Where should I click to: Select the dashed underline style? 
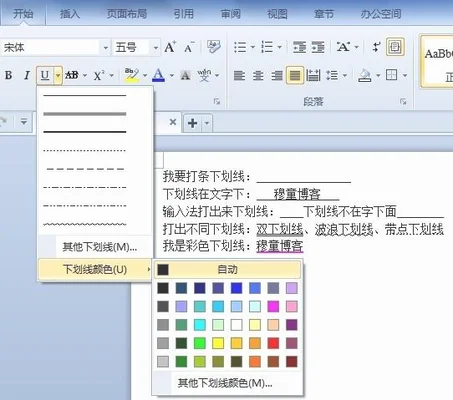[85, 169]
